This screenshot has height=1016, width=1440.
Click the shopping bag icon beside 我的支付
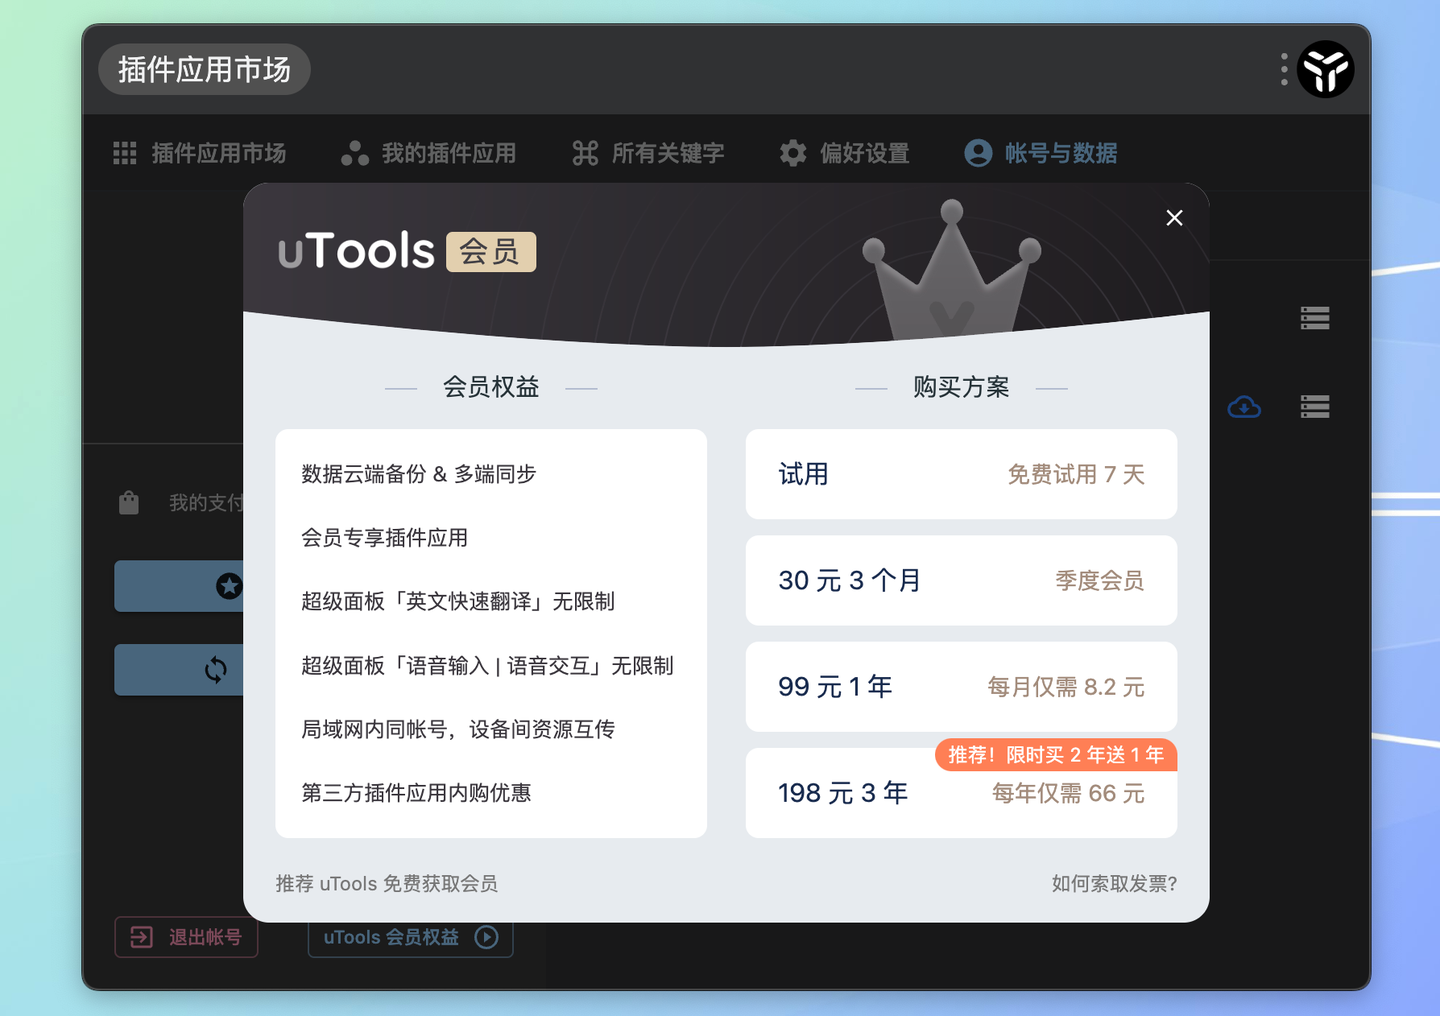point(129,502)
